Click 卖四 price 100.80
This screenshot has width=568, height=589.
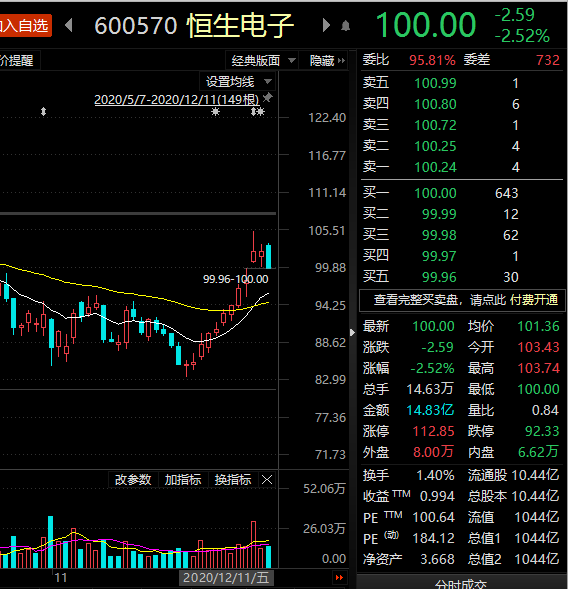[x=435, y=104]
